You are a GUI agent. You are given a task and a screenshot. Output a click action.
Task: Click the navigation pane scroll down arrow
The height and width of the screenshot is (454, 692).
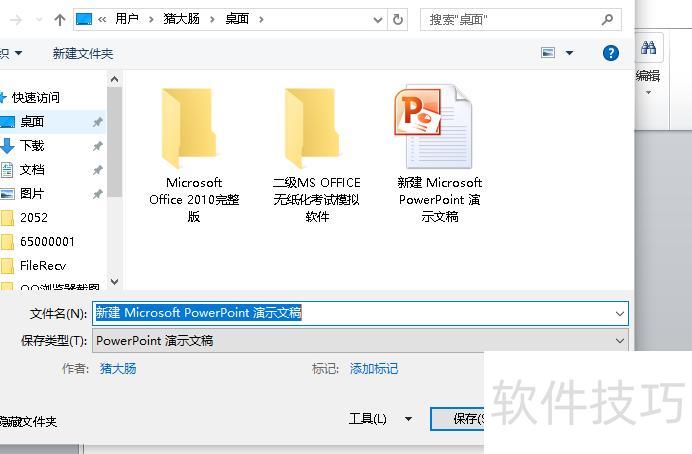coord(114,281)
